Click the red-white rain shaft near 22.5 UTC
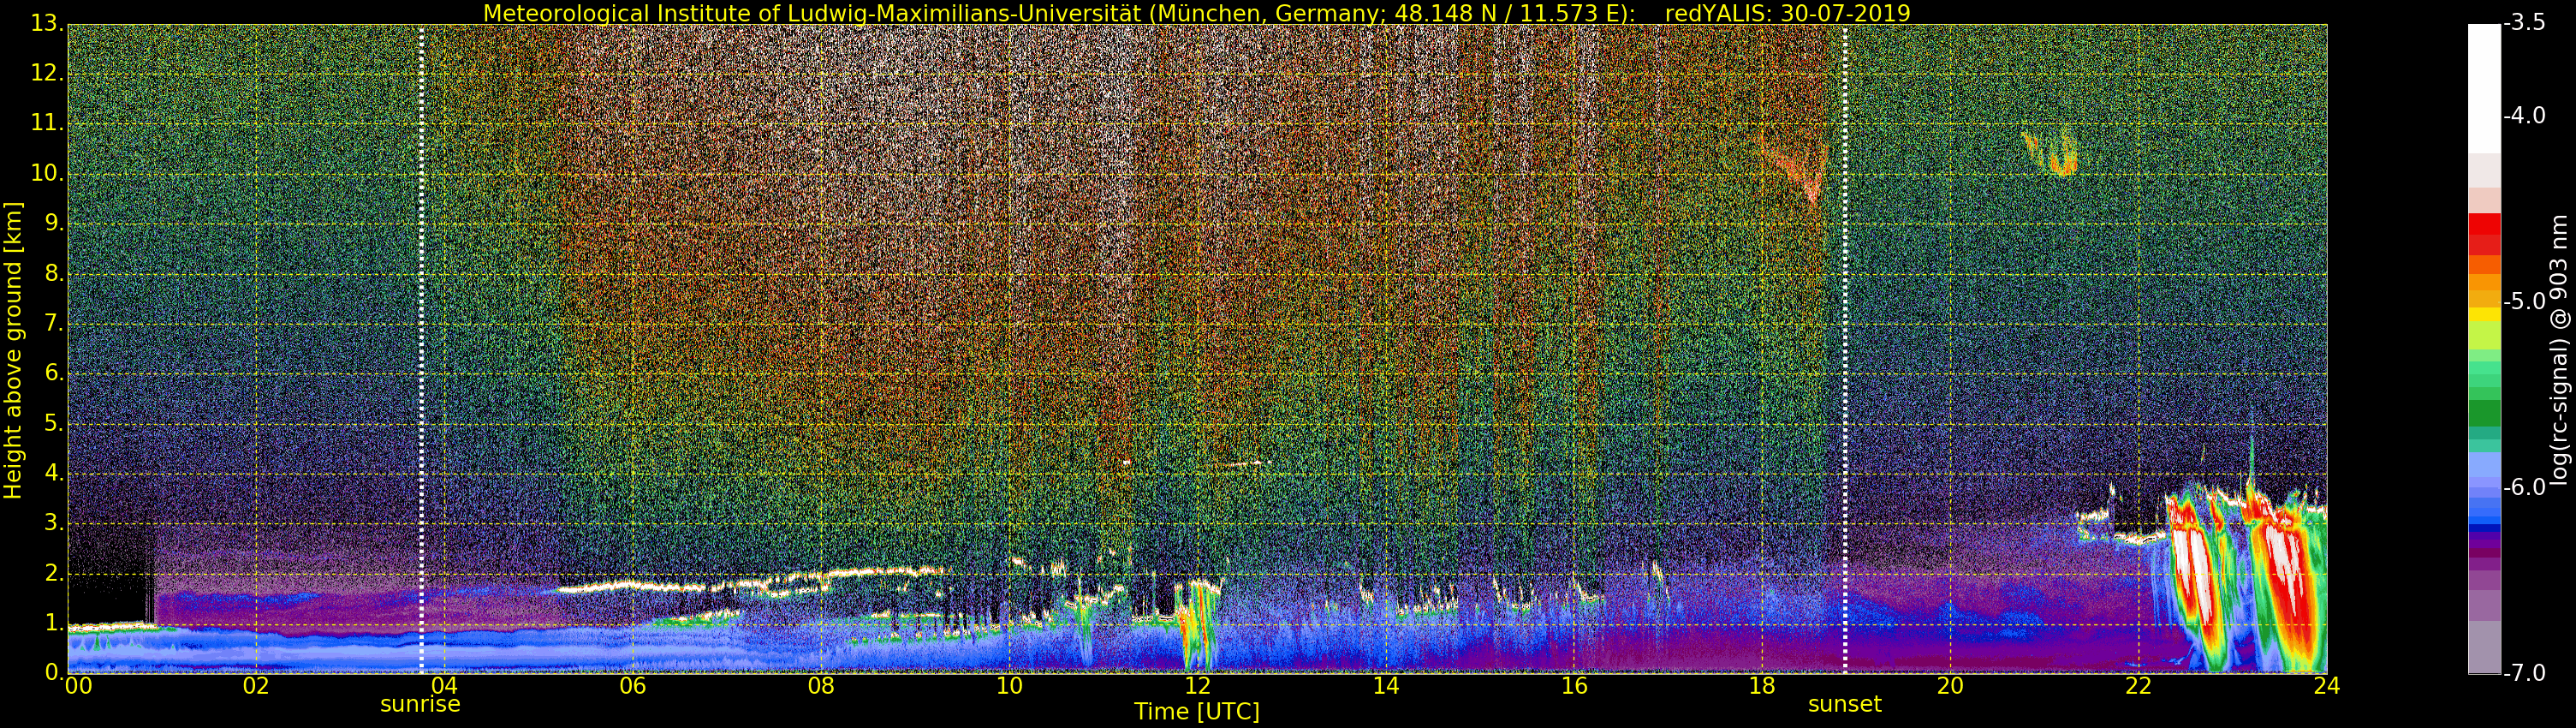 2198,580
